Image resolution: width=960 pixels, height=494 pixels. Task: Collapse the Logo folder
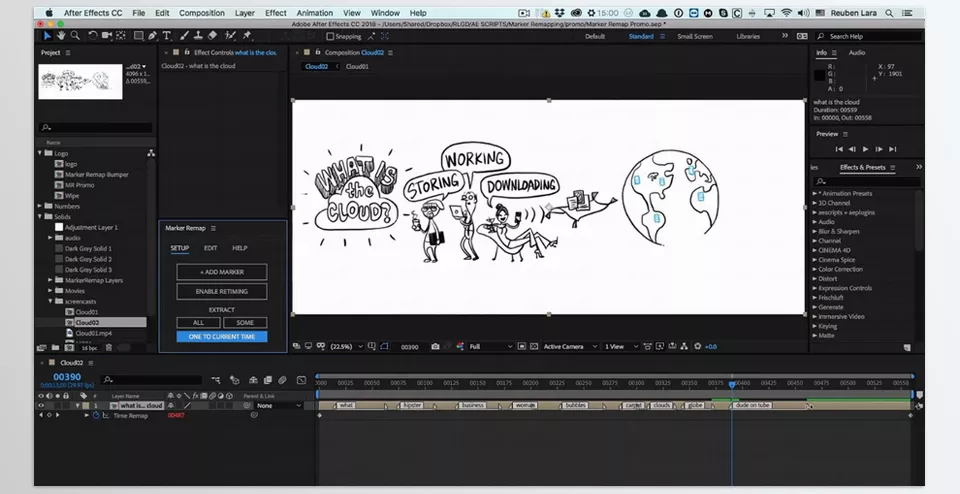pyautogui.click(x=40, y=153)
